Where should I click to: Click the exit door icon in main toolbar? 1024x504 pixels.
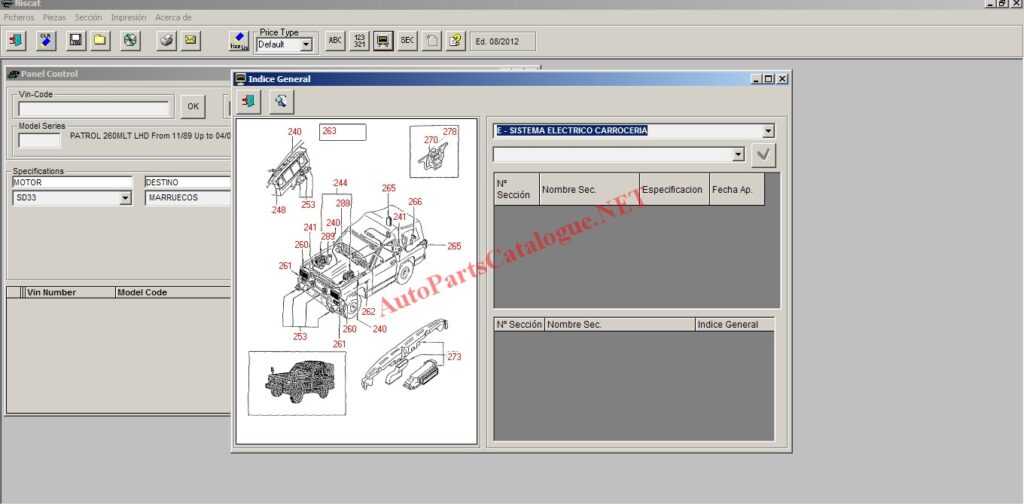click(15, 40)
